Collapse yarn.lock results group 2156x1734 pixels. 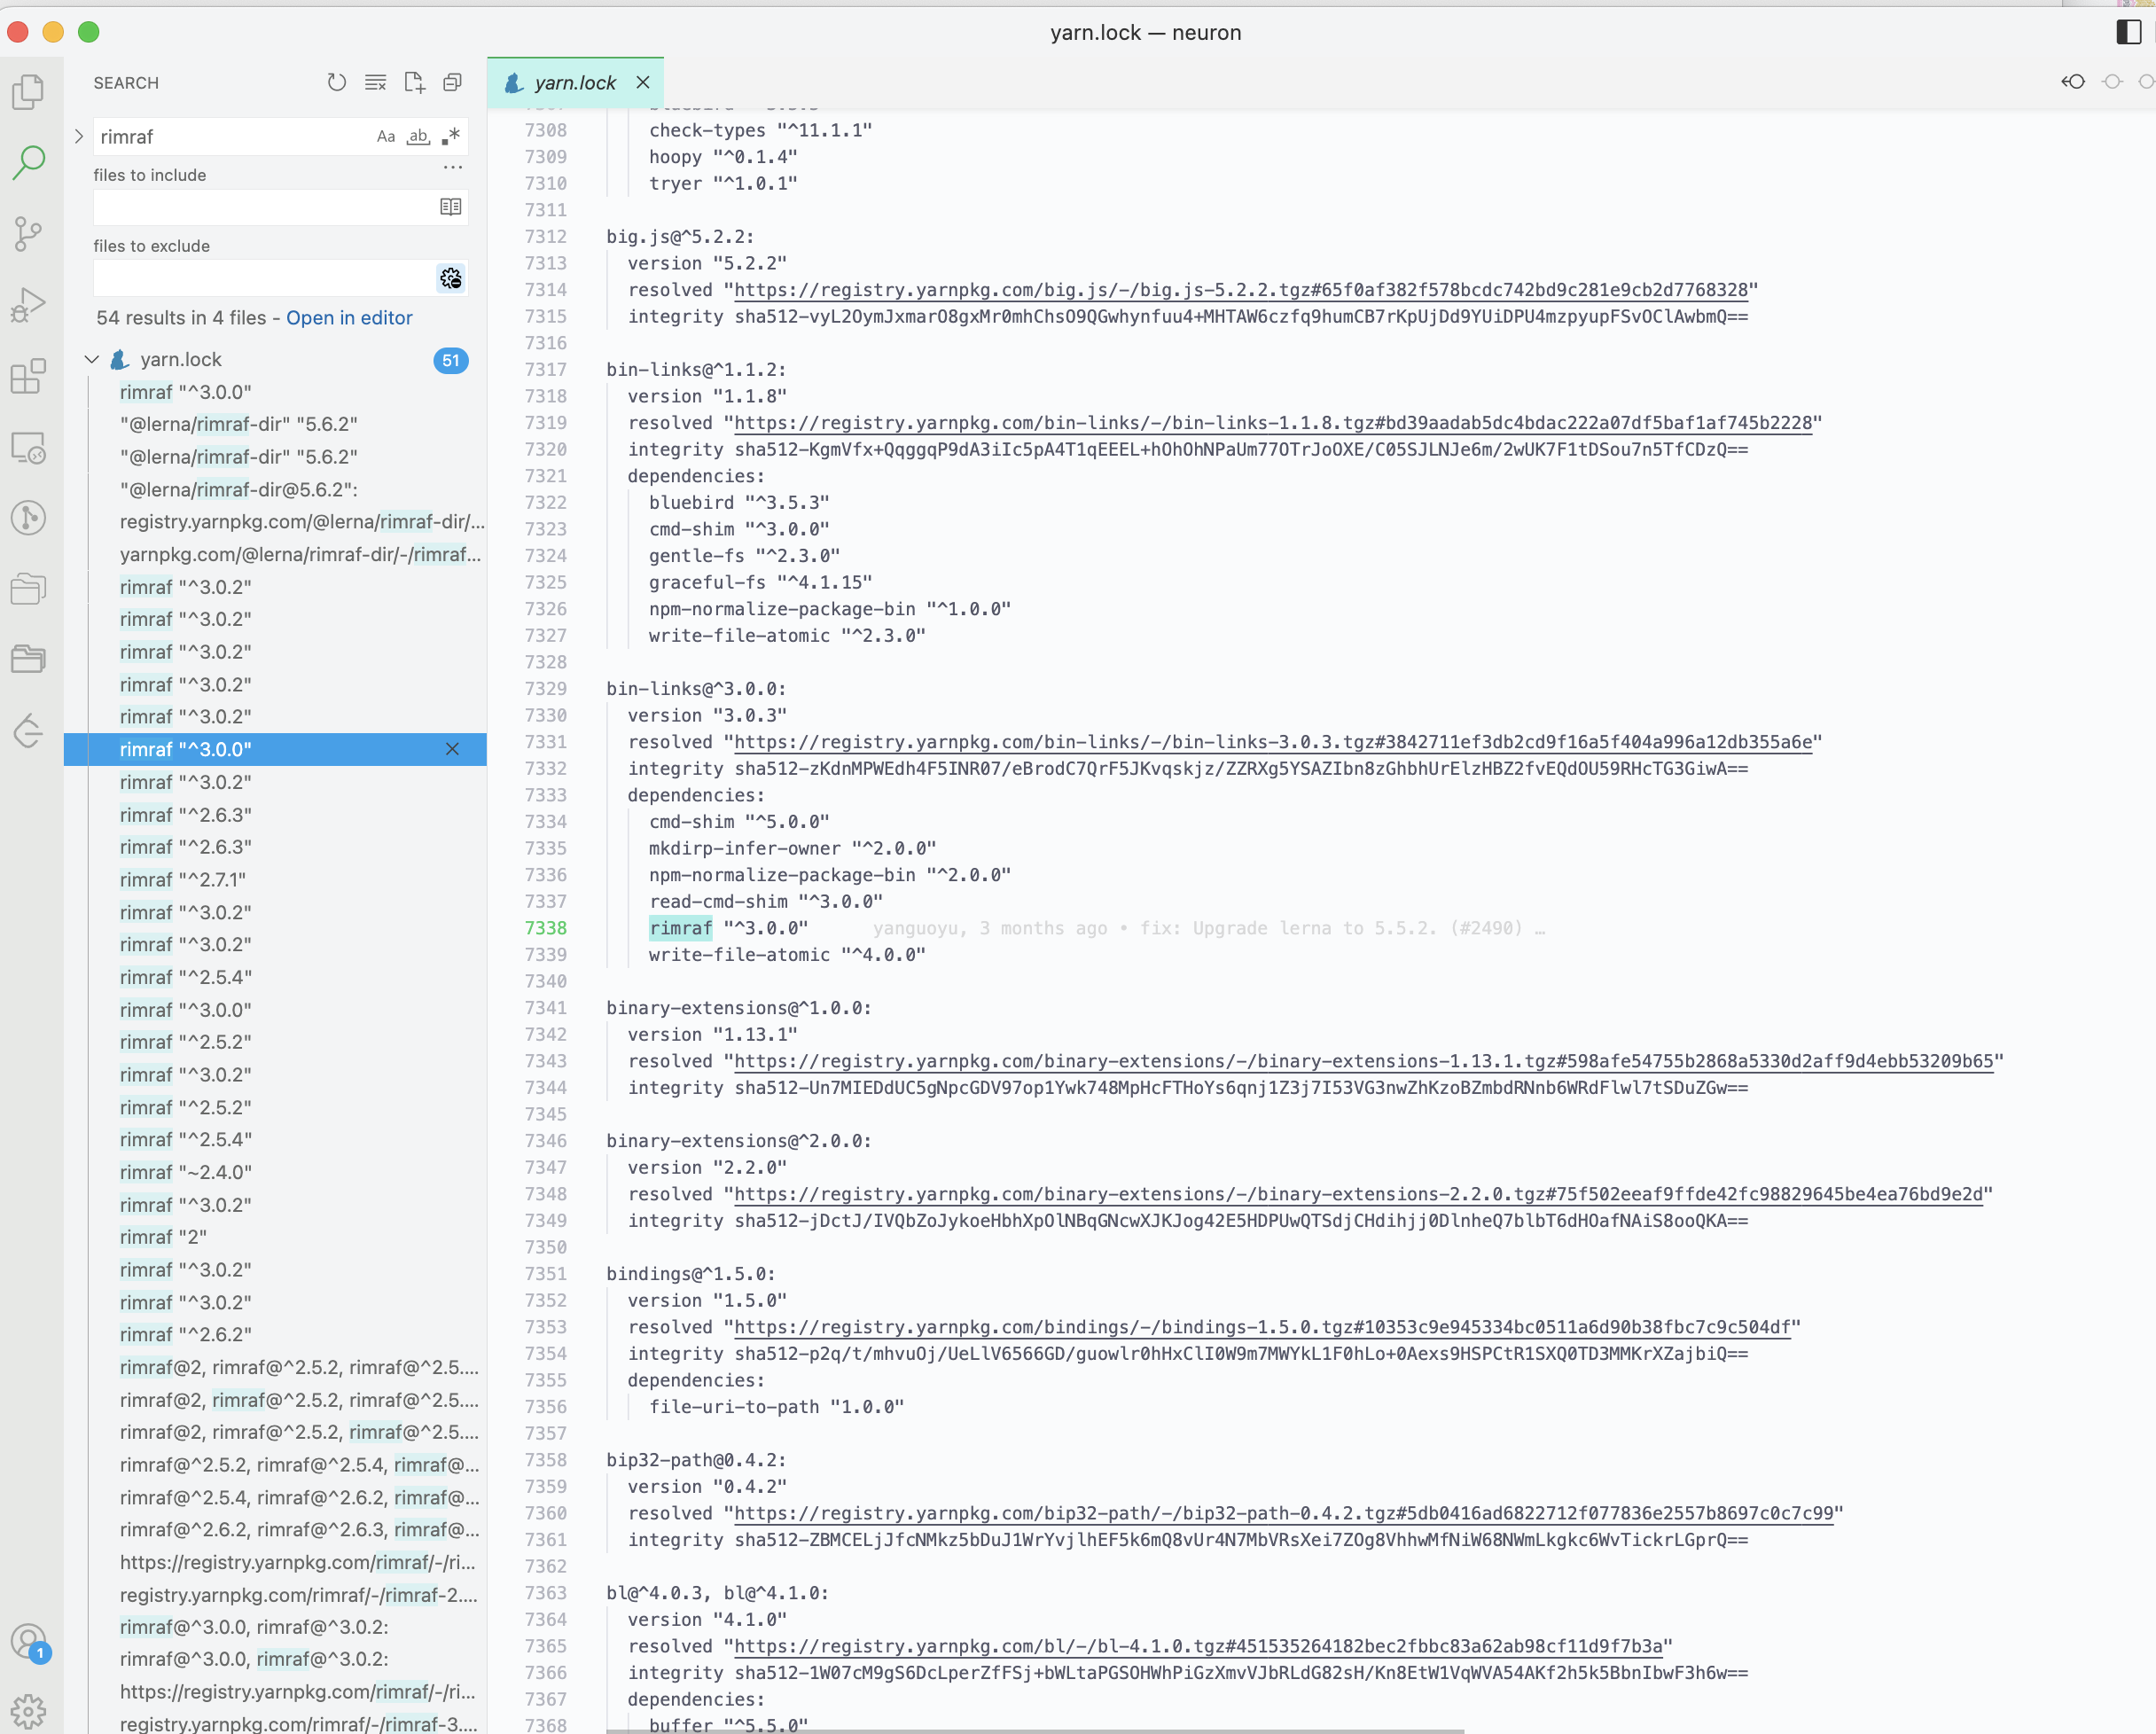(91, 359)
